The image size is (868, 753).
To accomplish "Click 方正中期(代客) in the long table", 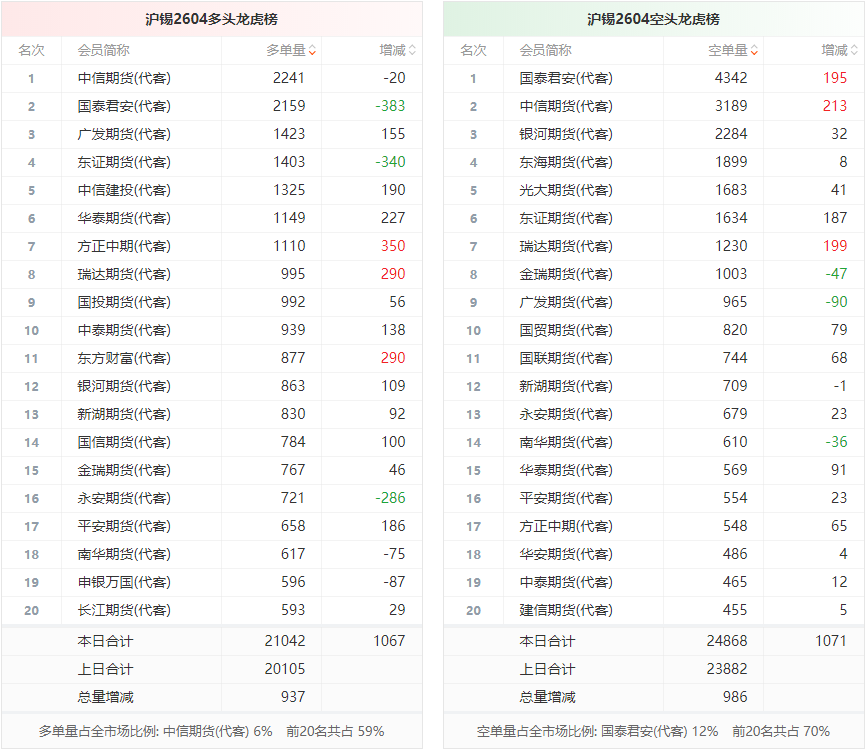I will coord(124,246).
